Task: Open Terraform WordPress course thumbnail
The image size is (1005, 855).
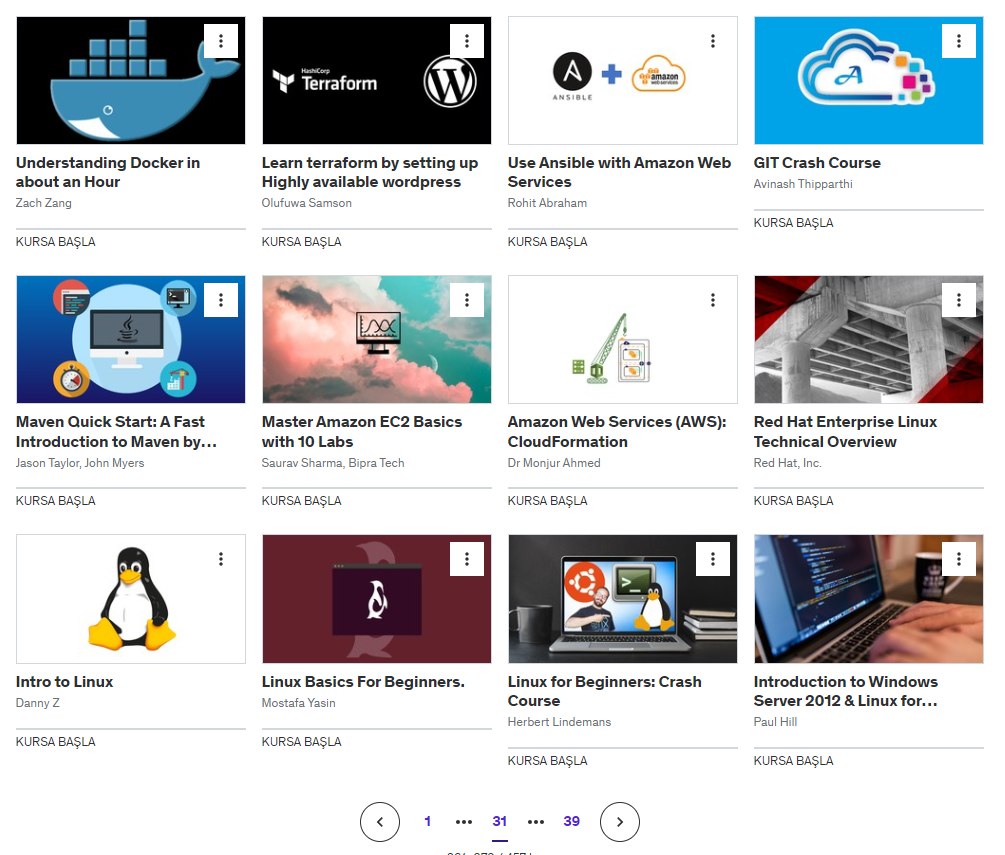Action: 377,81
